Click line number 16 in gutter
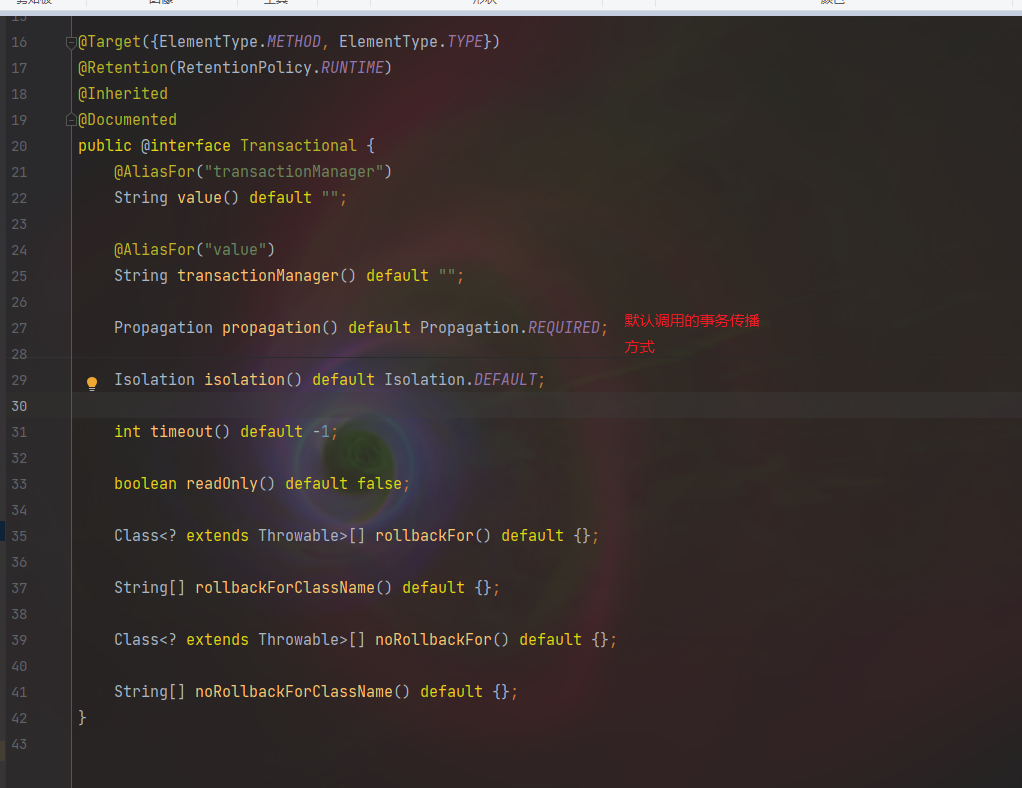 (20, 42)
